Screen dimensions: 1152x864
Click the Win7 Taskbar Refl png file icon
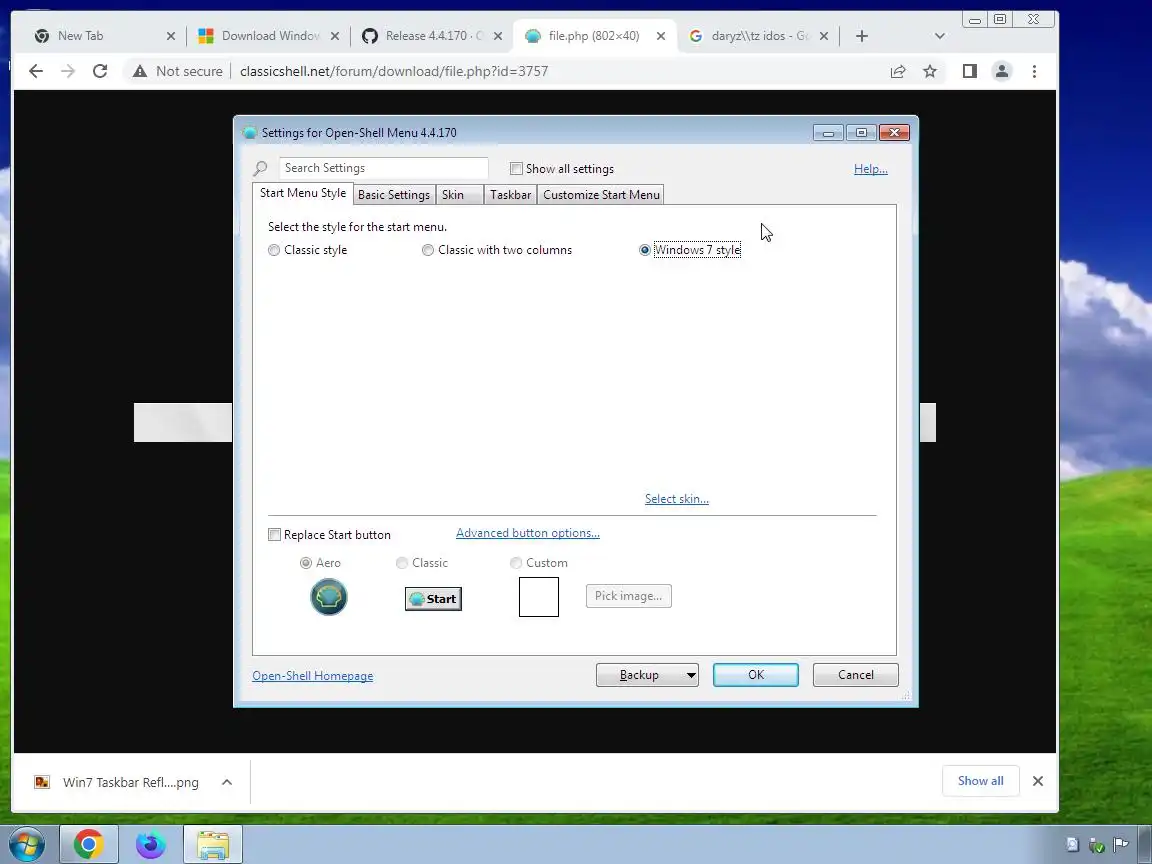tap(42, 782)
